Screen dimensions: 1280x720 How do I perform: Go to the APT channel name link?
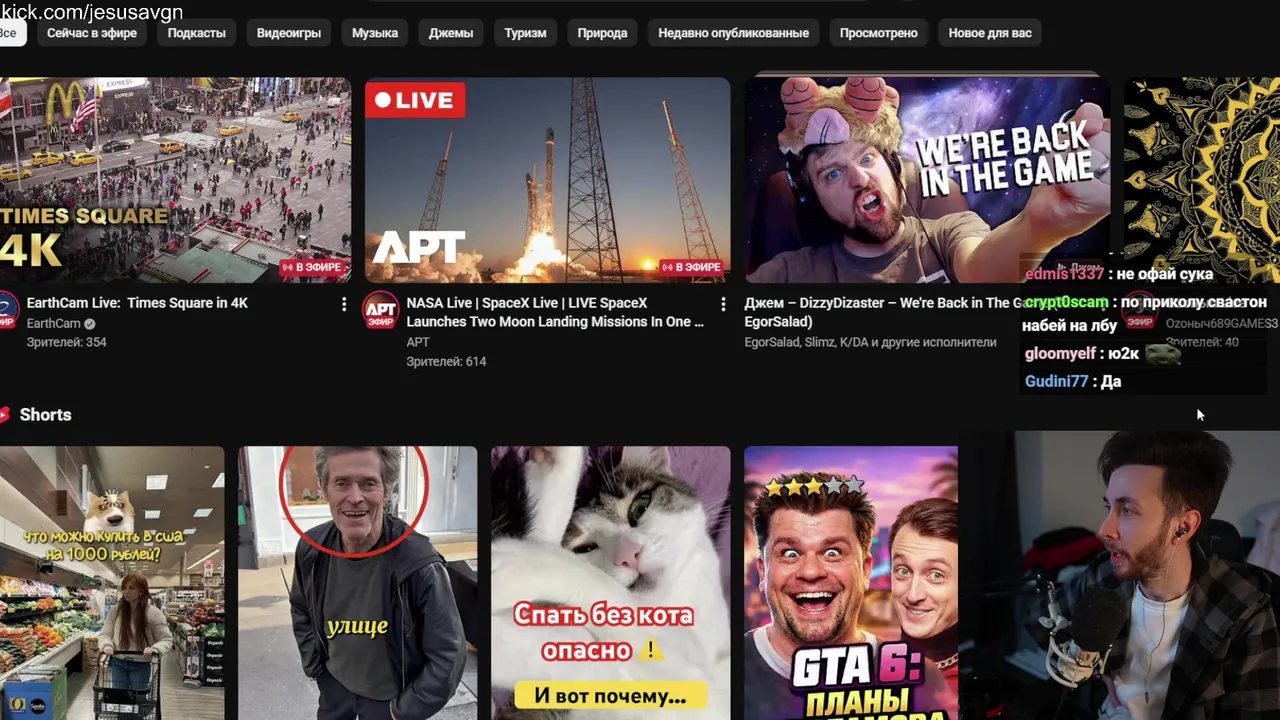coord(418,342)
